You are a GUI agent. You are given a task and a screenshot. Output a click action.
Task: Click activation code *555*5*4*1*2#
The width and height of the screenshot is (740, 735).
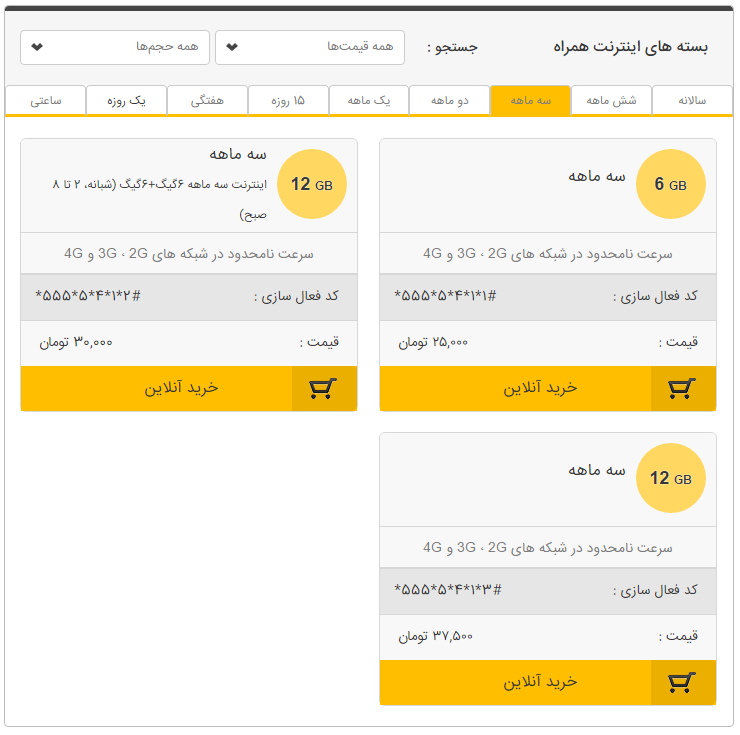click(88, 296)
